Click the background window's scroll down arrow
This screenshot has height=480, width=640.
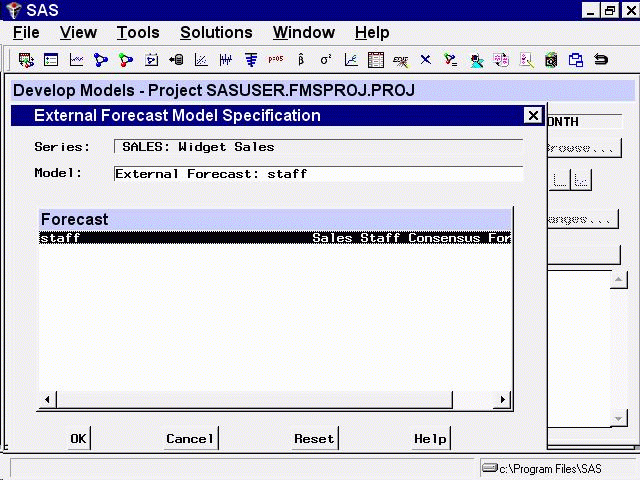(618, 418)
